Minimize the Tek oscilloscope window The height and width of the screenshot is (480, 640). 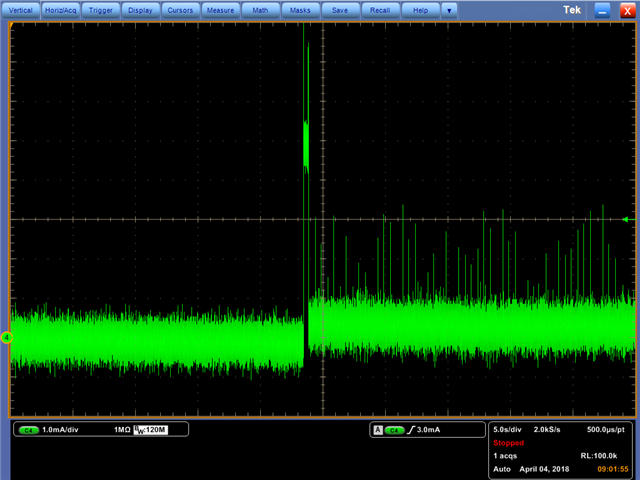pyautogui.click(x=602, y=11)
